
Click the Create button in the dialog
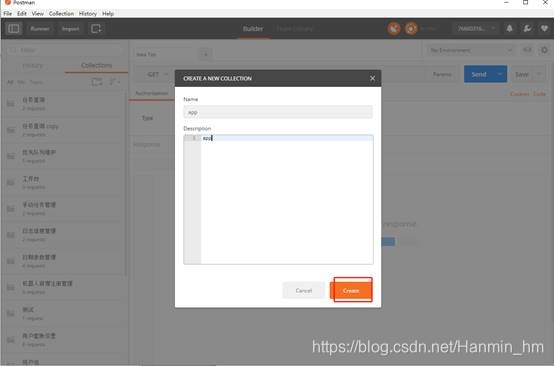click(x=351, y=290)
